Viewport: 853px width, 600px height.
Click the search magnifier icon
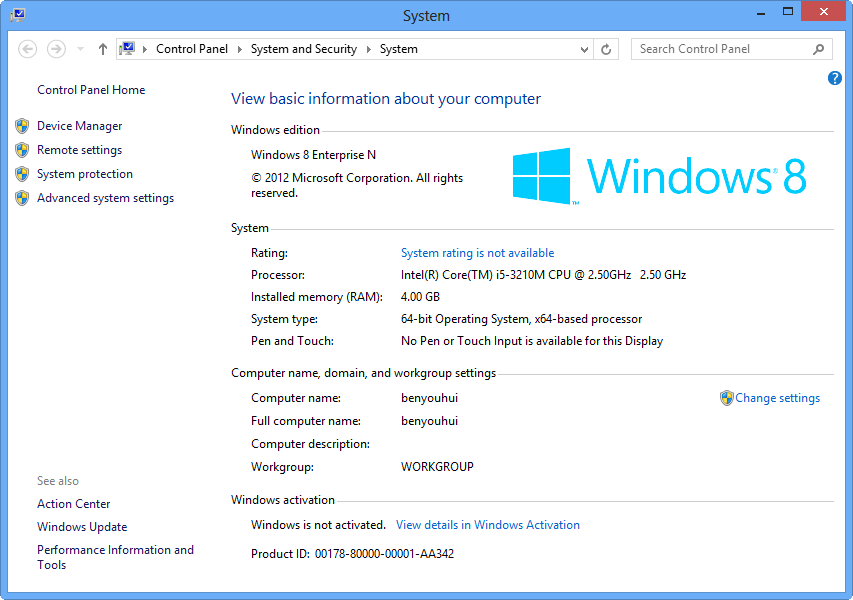(818, 50)
